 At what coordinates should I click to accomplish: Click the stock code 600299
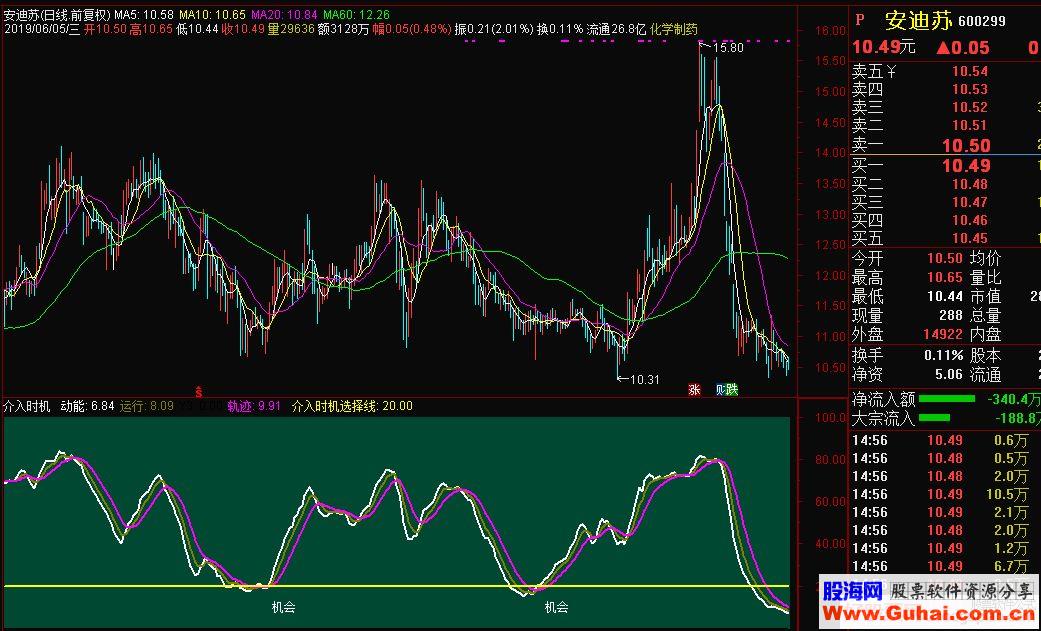(x=982, y=21)
